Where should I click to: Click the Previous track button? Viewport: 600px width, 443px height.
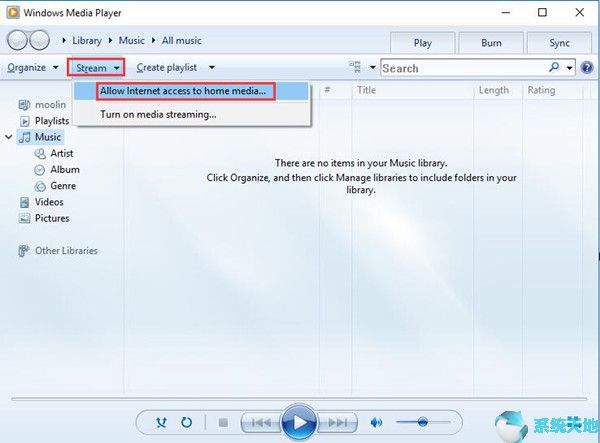tap(261, 423)
